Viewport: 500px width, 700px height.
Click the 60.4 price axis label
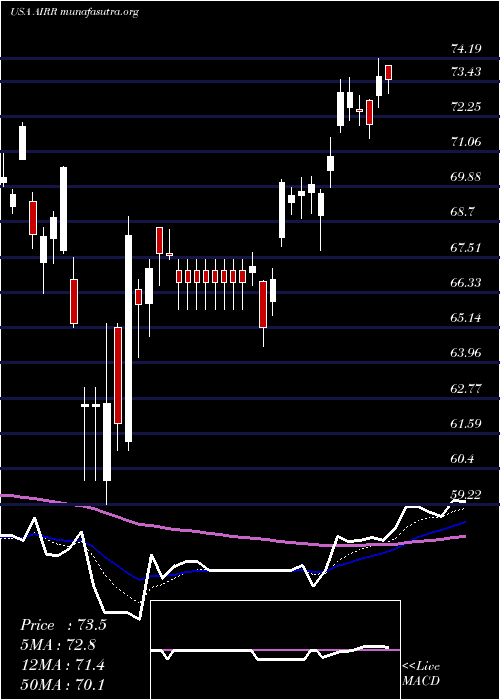pos(463,458)
